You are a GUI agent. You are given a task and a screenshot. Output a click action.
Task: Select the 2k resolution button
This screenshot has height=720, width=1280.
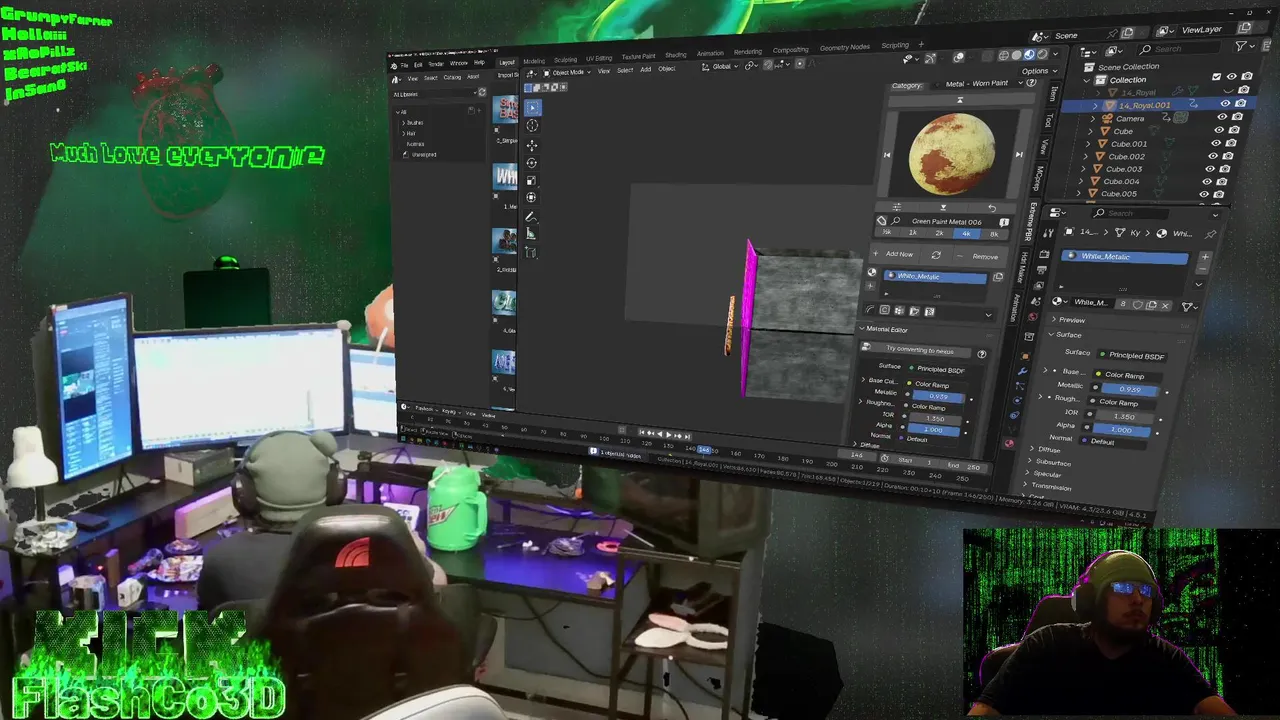tap(939, 233)
